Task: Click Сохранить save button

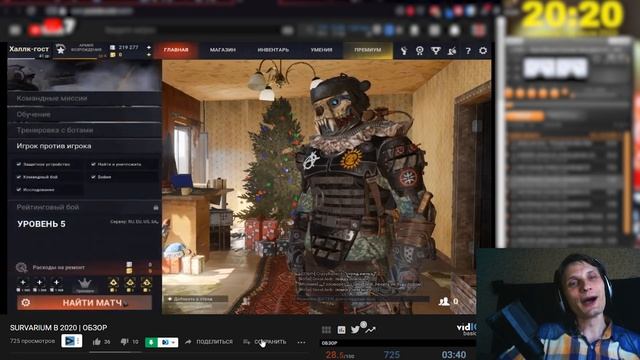Action: pyautogui.click(x=264, y=342)
